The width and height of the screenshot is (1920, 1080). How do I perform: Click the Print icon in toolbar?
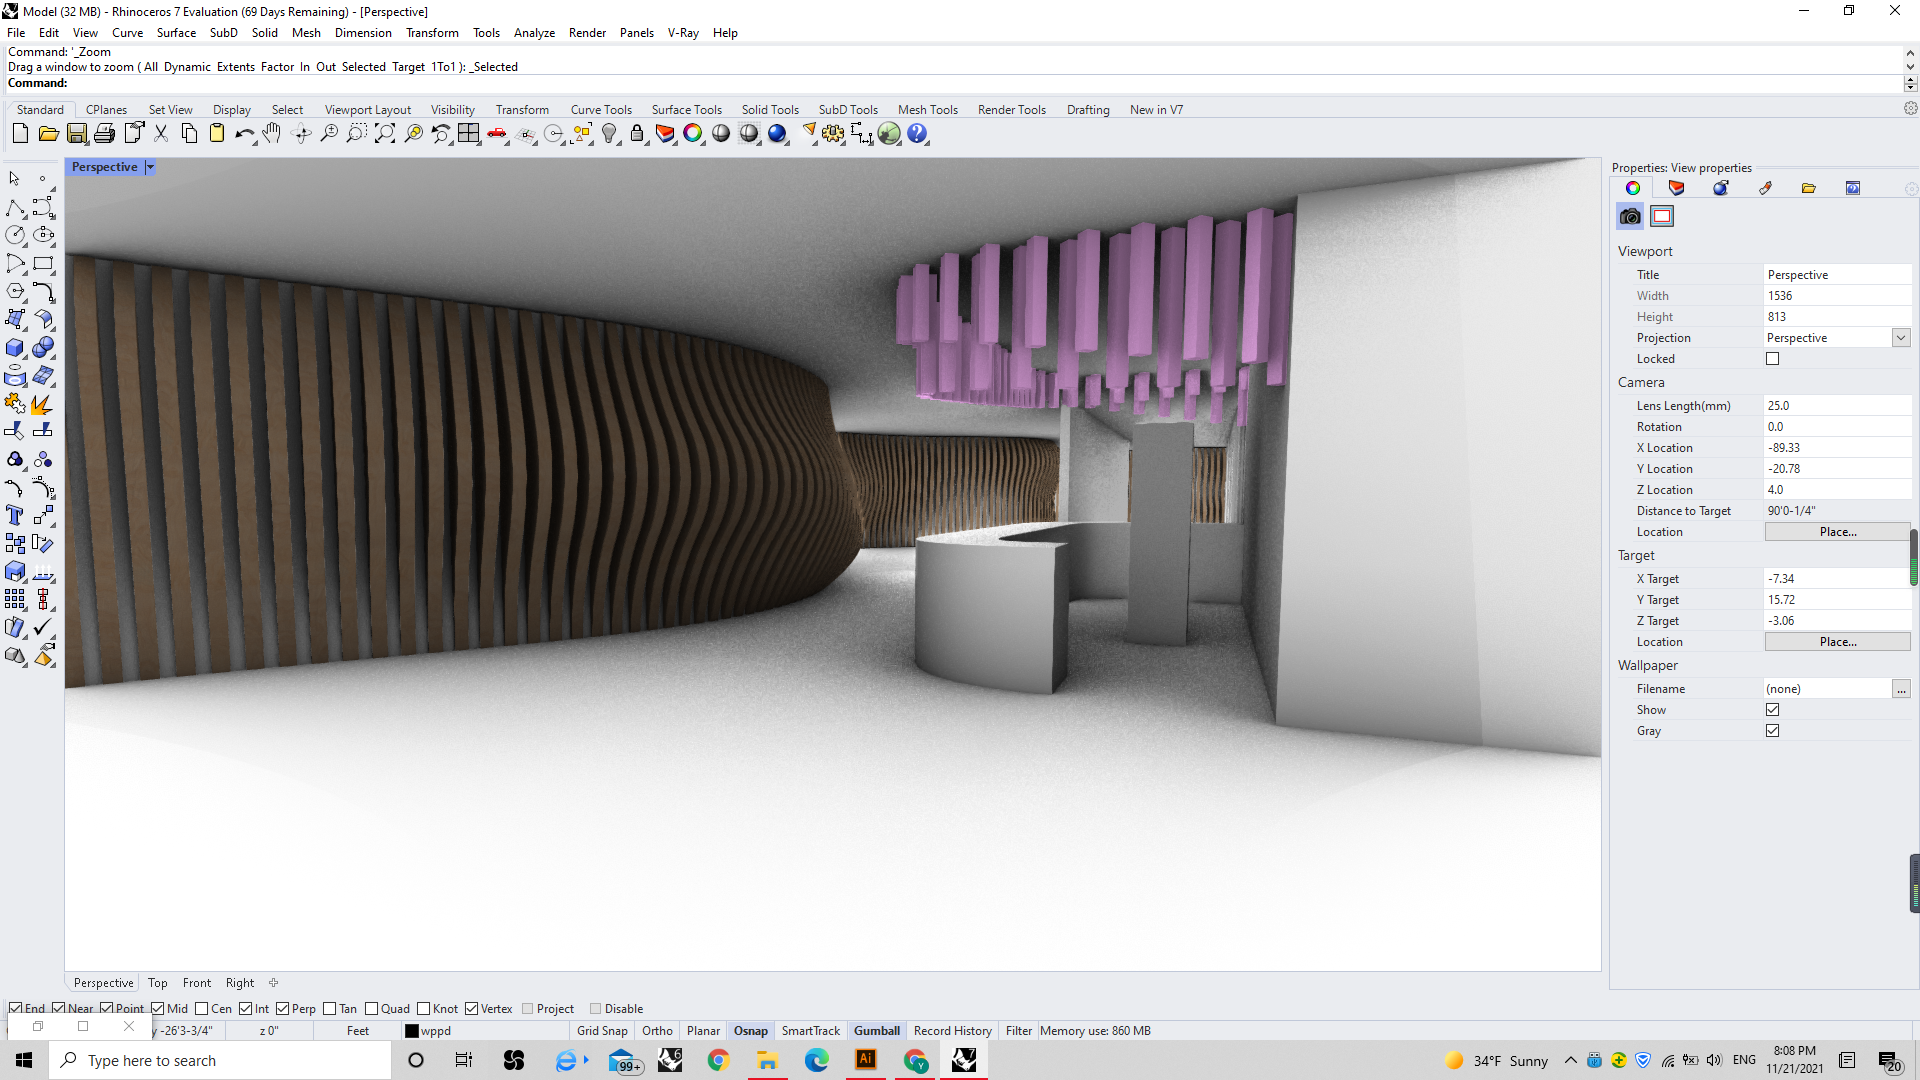click(x=105, y=134)
